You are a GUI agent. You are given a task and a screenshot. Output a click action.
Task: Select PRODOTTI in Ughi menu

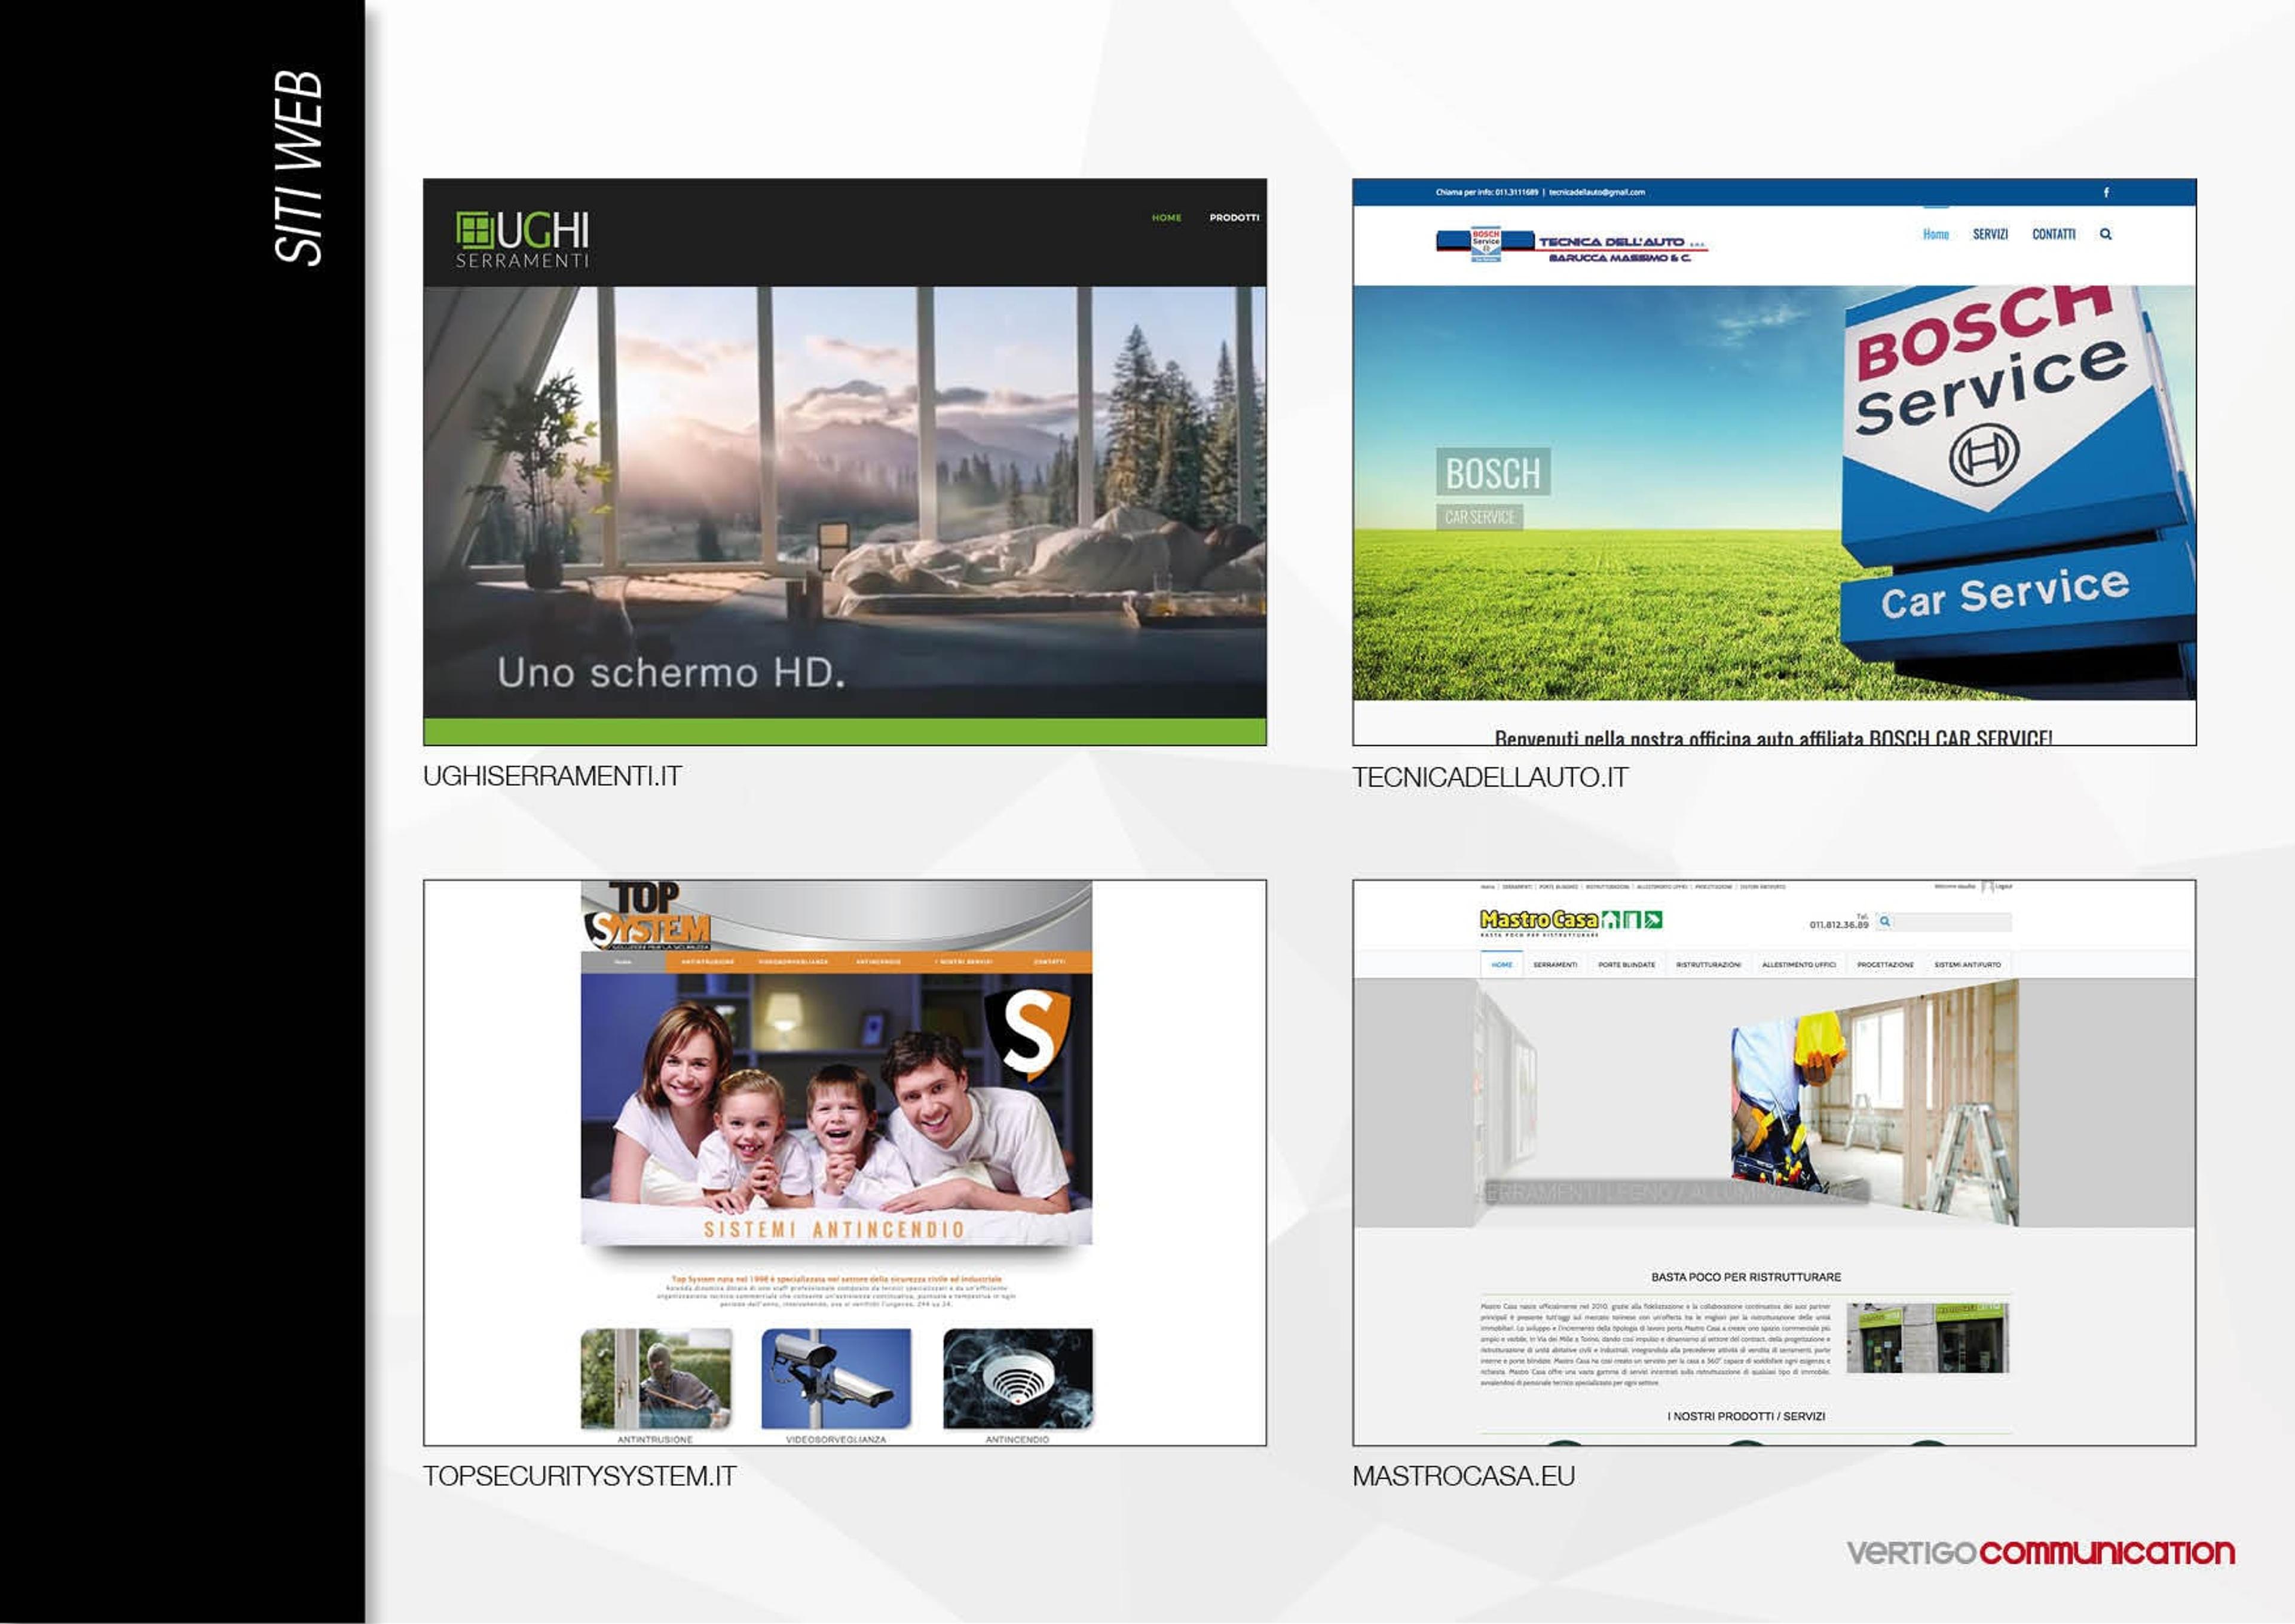click(x=1234, y=217)
